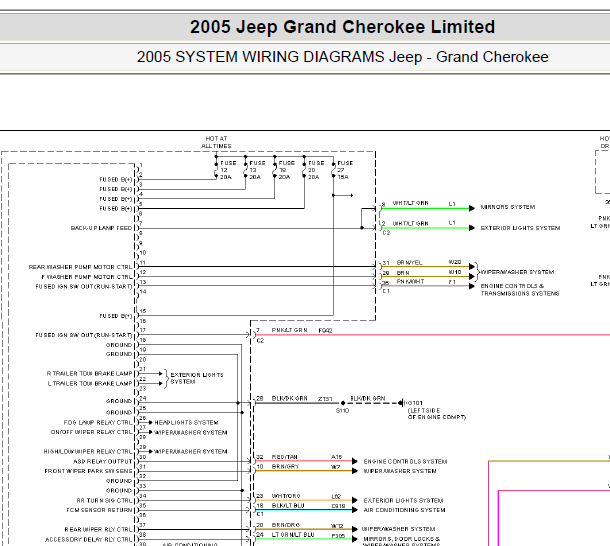Viewport: 610px width, 546px height.
Task: Click the 'FCM SENSOR RETURN' label
Action: tap(100, 510)
